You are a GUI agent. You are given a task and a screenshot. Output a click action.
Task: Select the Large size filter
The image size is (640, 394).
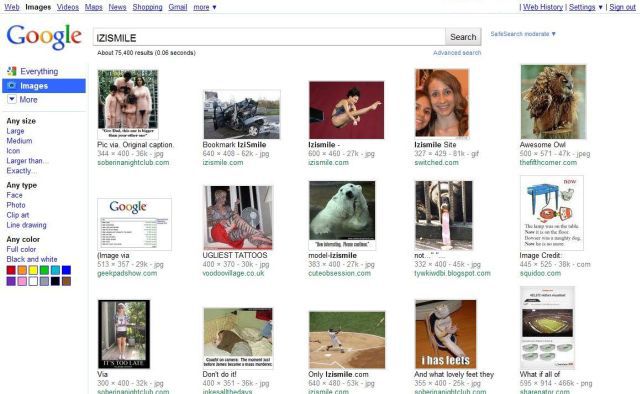point(15,131)
